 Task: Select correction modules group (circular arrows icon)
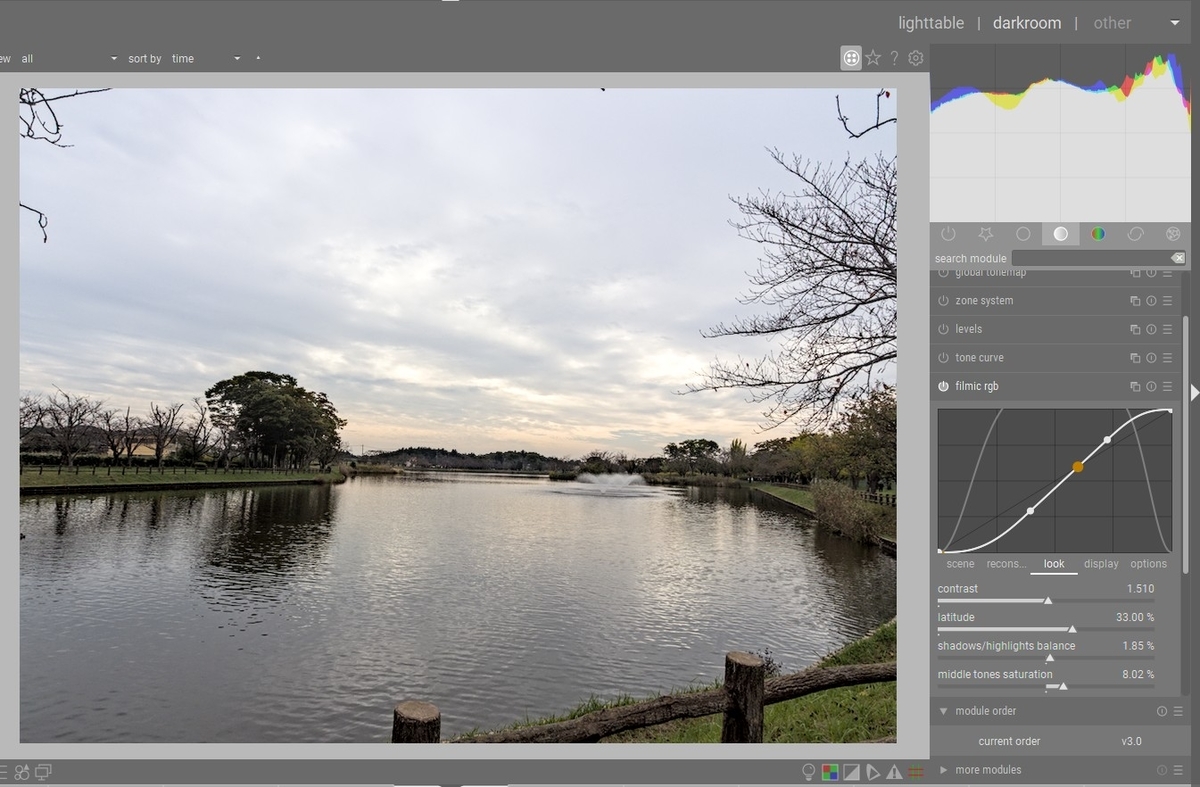(1135, 234)
